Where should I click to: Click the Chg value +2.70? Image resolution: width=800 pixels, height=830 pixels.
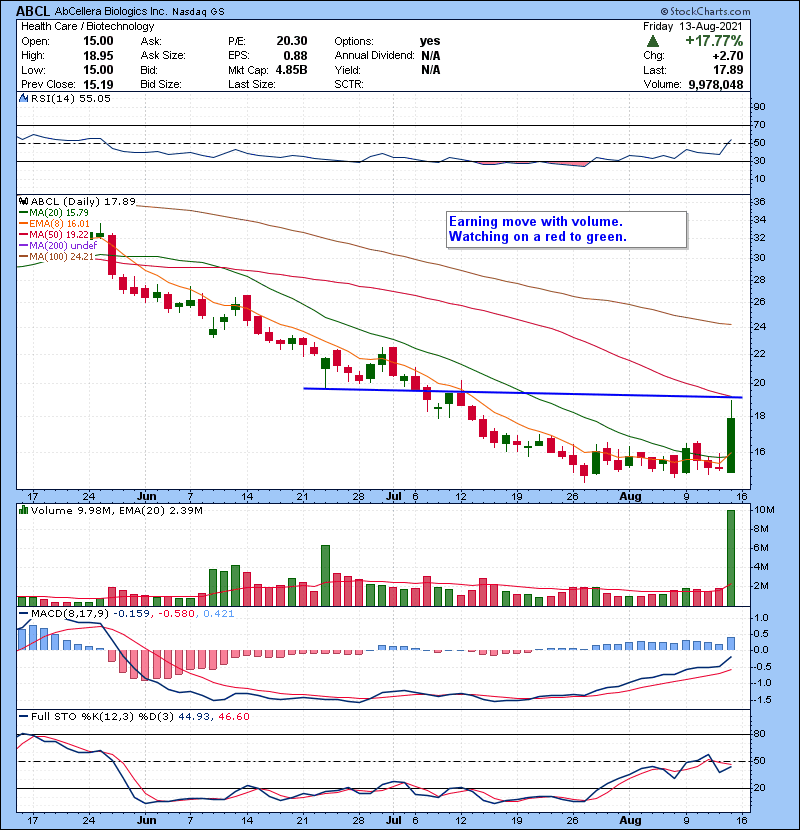click(x=727, y=56)
